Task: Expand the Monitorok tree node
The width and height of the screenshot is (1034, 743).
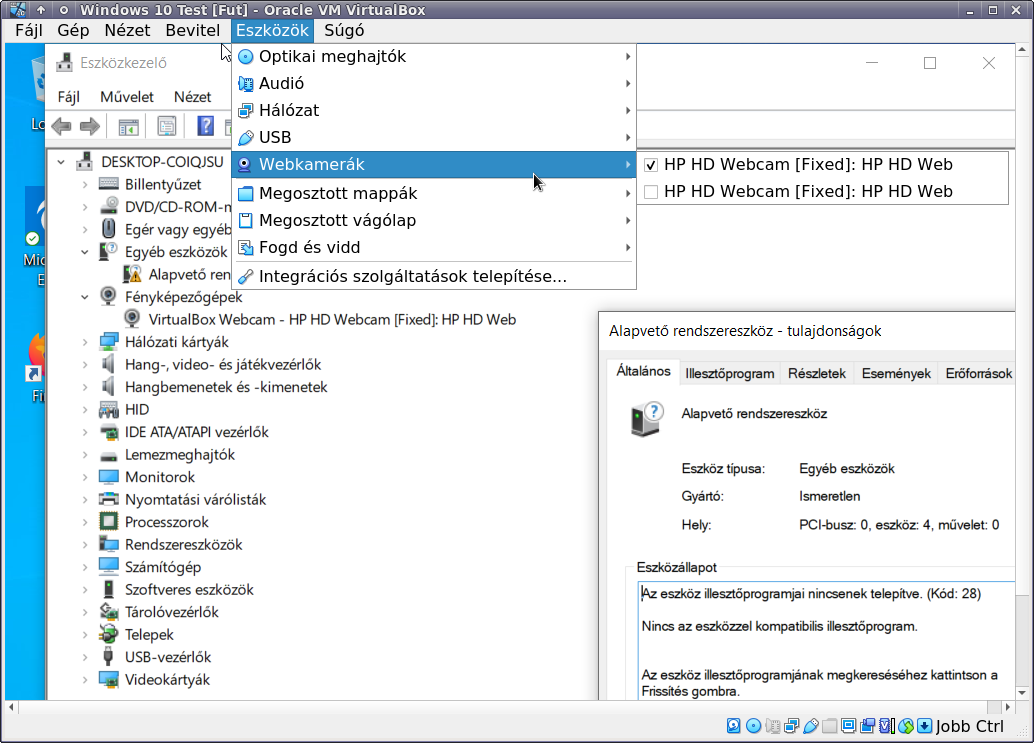Action: (85, 477)
